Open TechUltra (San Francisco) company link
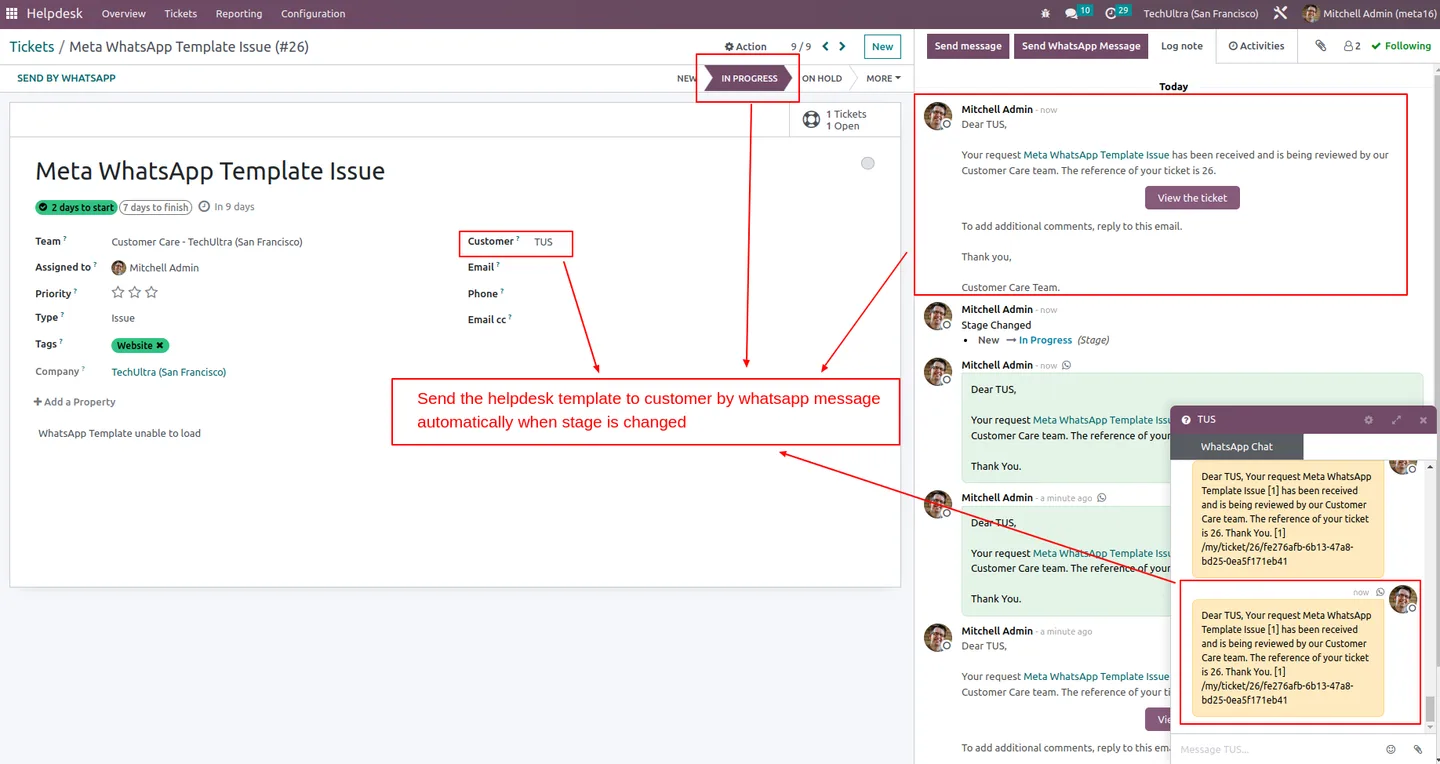 coord(169,372)
